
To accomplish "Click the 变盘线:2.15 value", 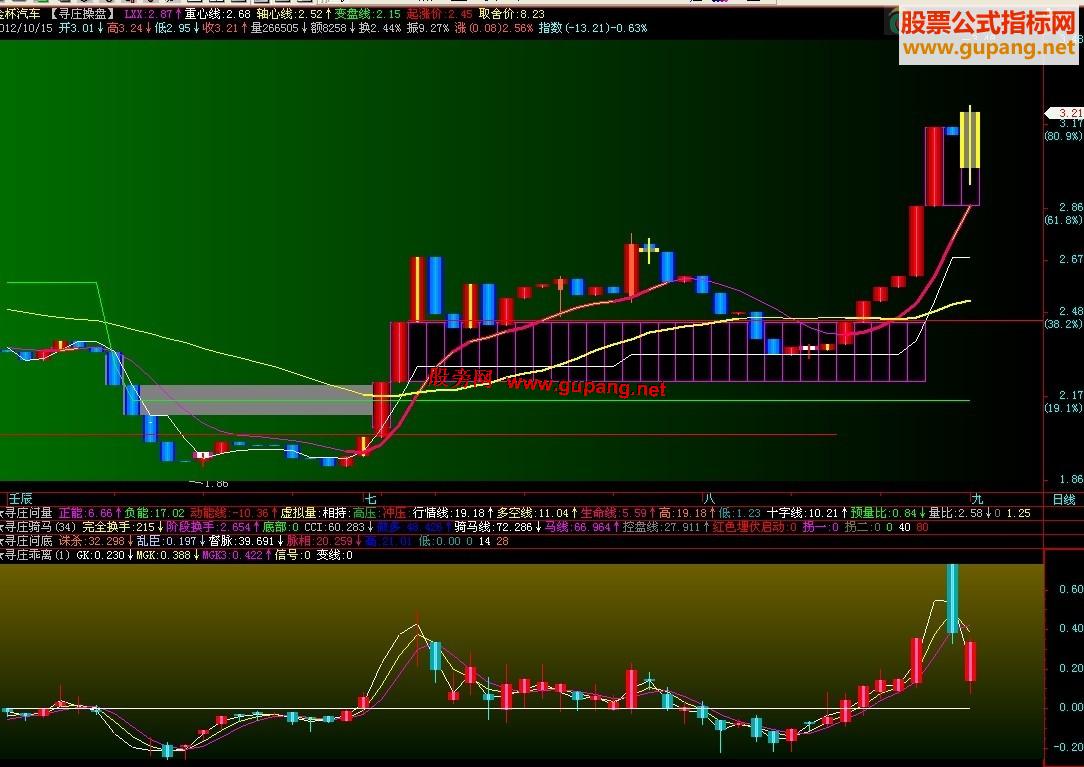I will (367, 14).
